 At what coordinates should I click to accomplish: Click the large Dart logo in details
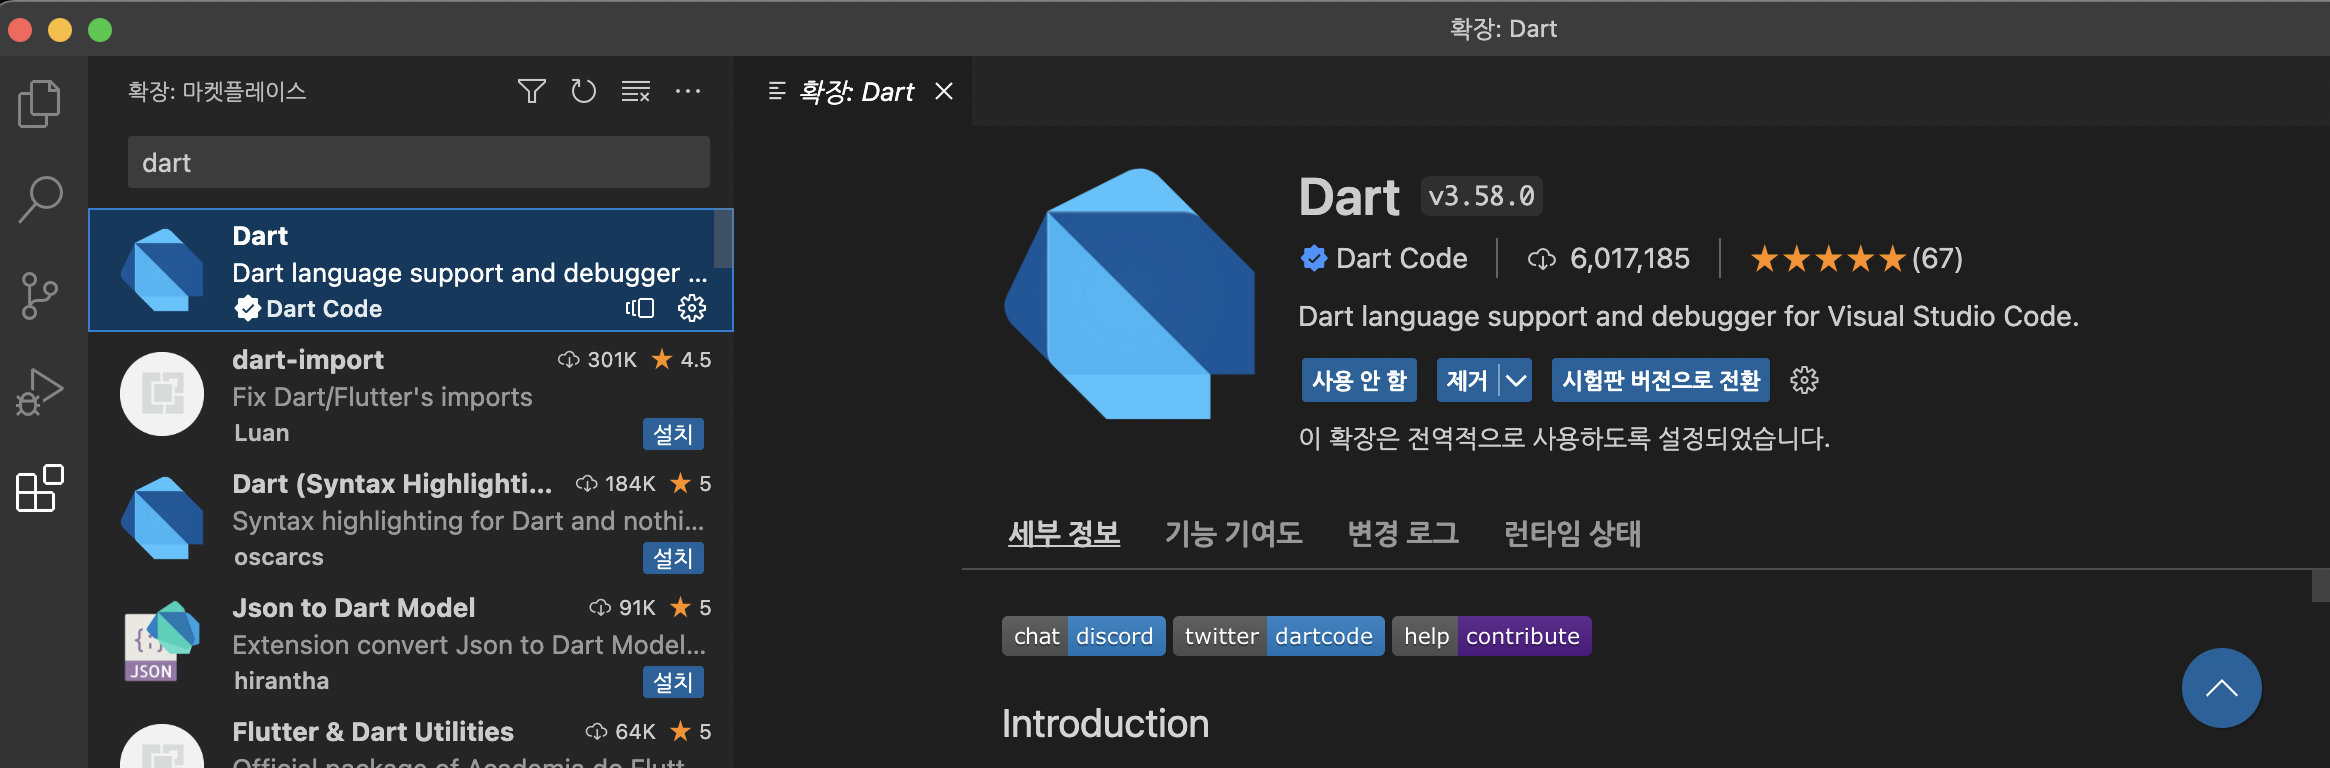pos(1130,294)
